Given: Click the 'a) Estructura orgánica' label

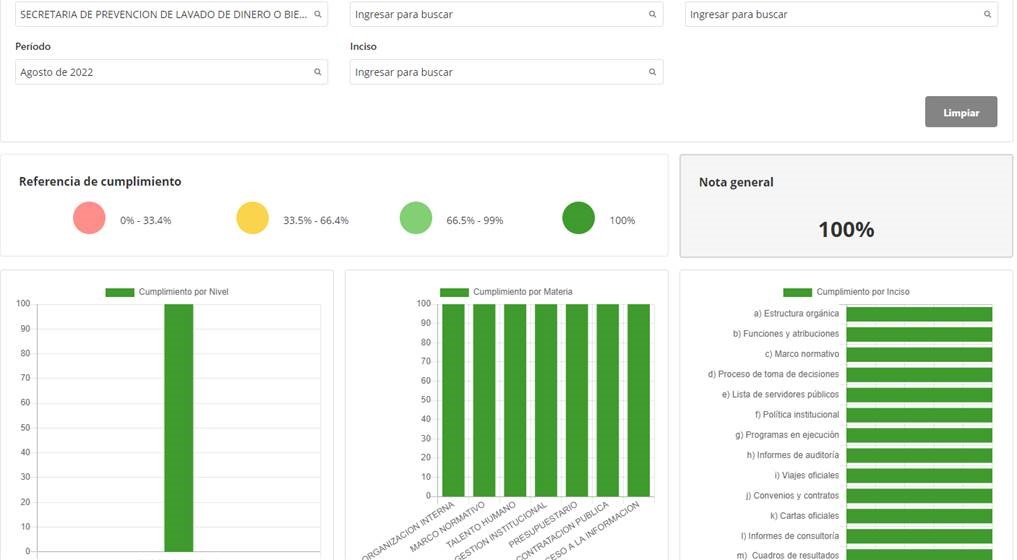Looking at the screenshot, I should click(796, 313).
